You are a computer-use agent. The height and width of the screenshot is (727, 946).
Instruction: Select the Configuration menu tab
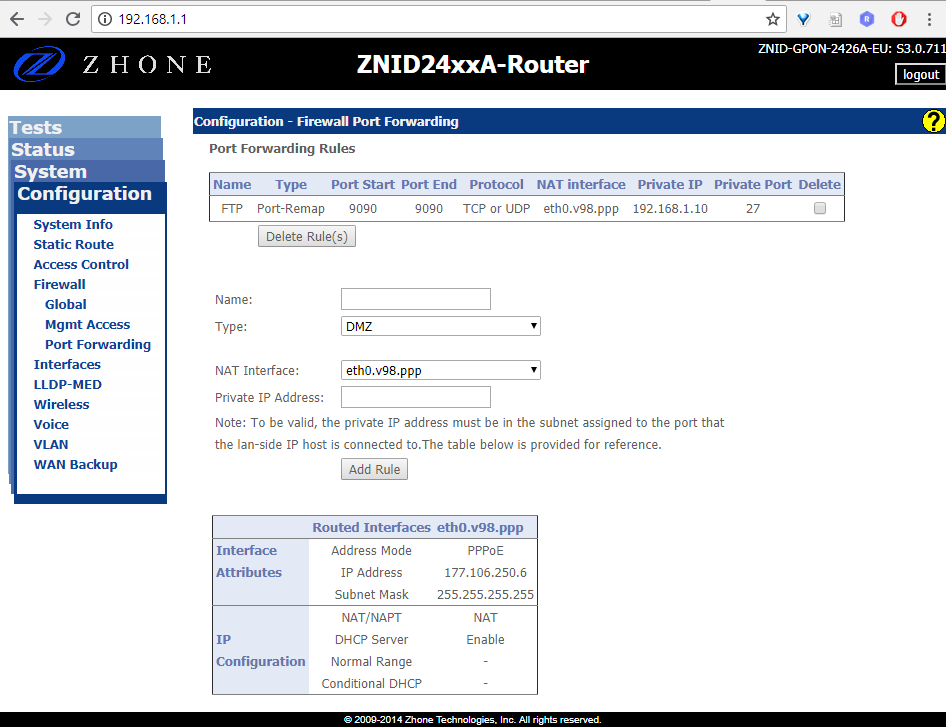click(90, 194)
